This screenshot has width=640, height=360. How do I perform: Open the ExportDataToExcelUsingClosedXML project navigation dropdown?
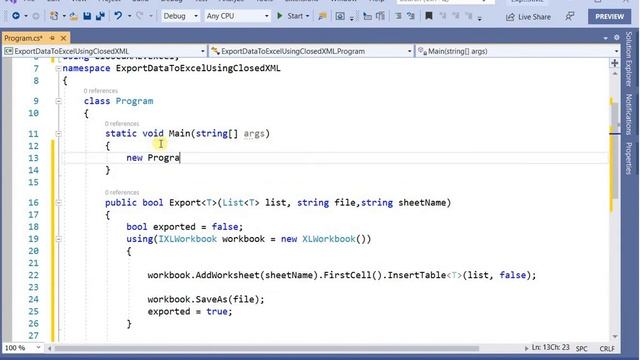[104, 51]
